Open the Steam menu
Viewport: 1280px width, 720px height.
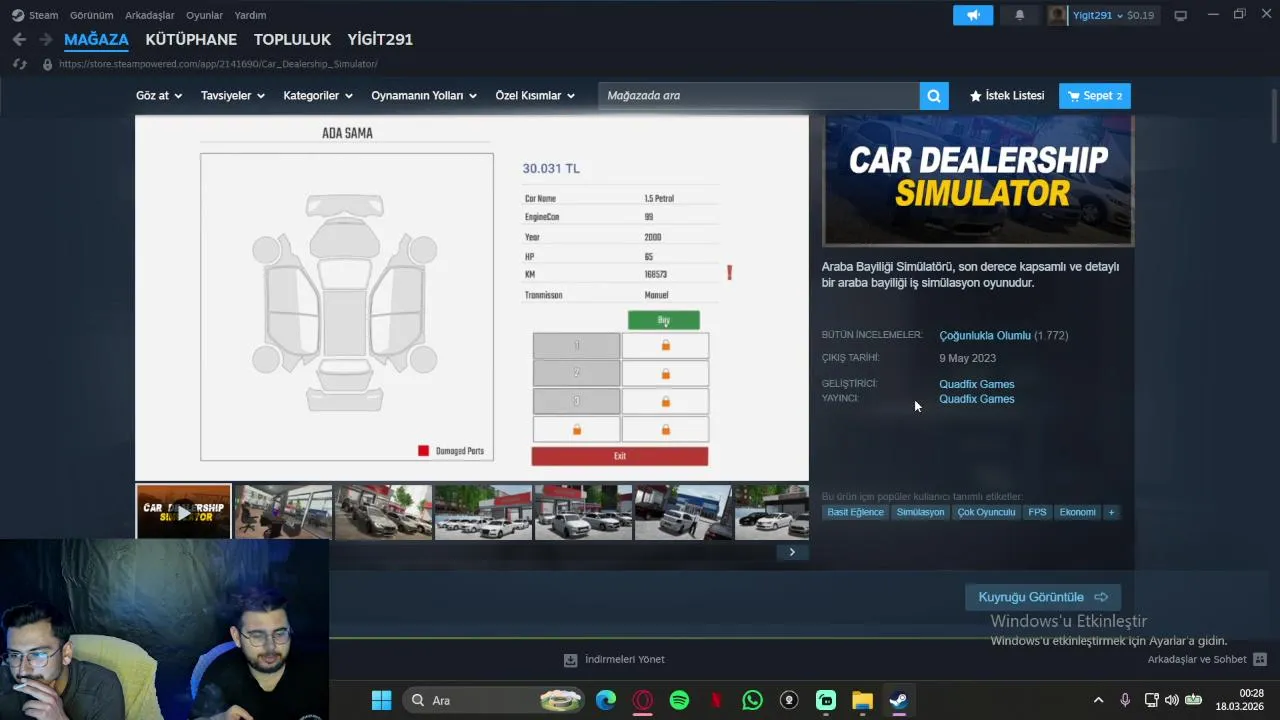pos(44,15)
